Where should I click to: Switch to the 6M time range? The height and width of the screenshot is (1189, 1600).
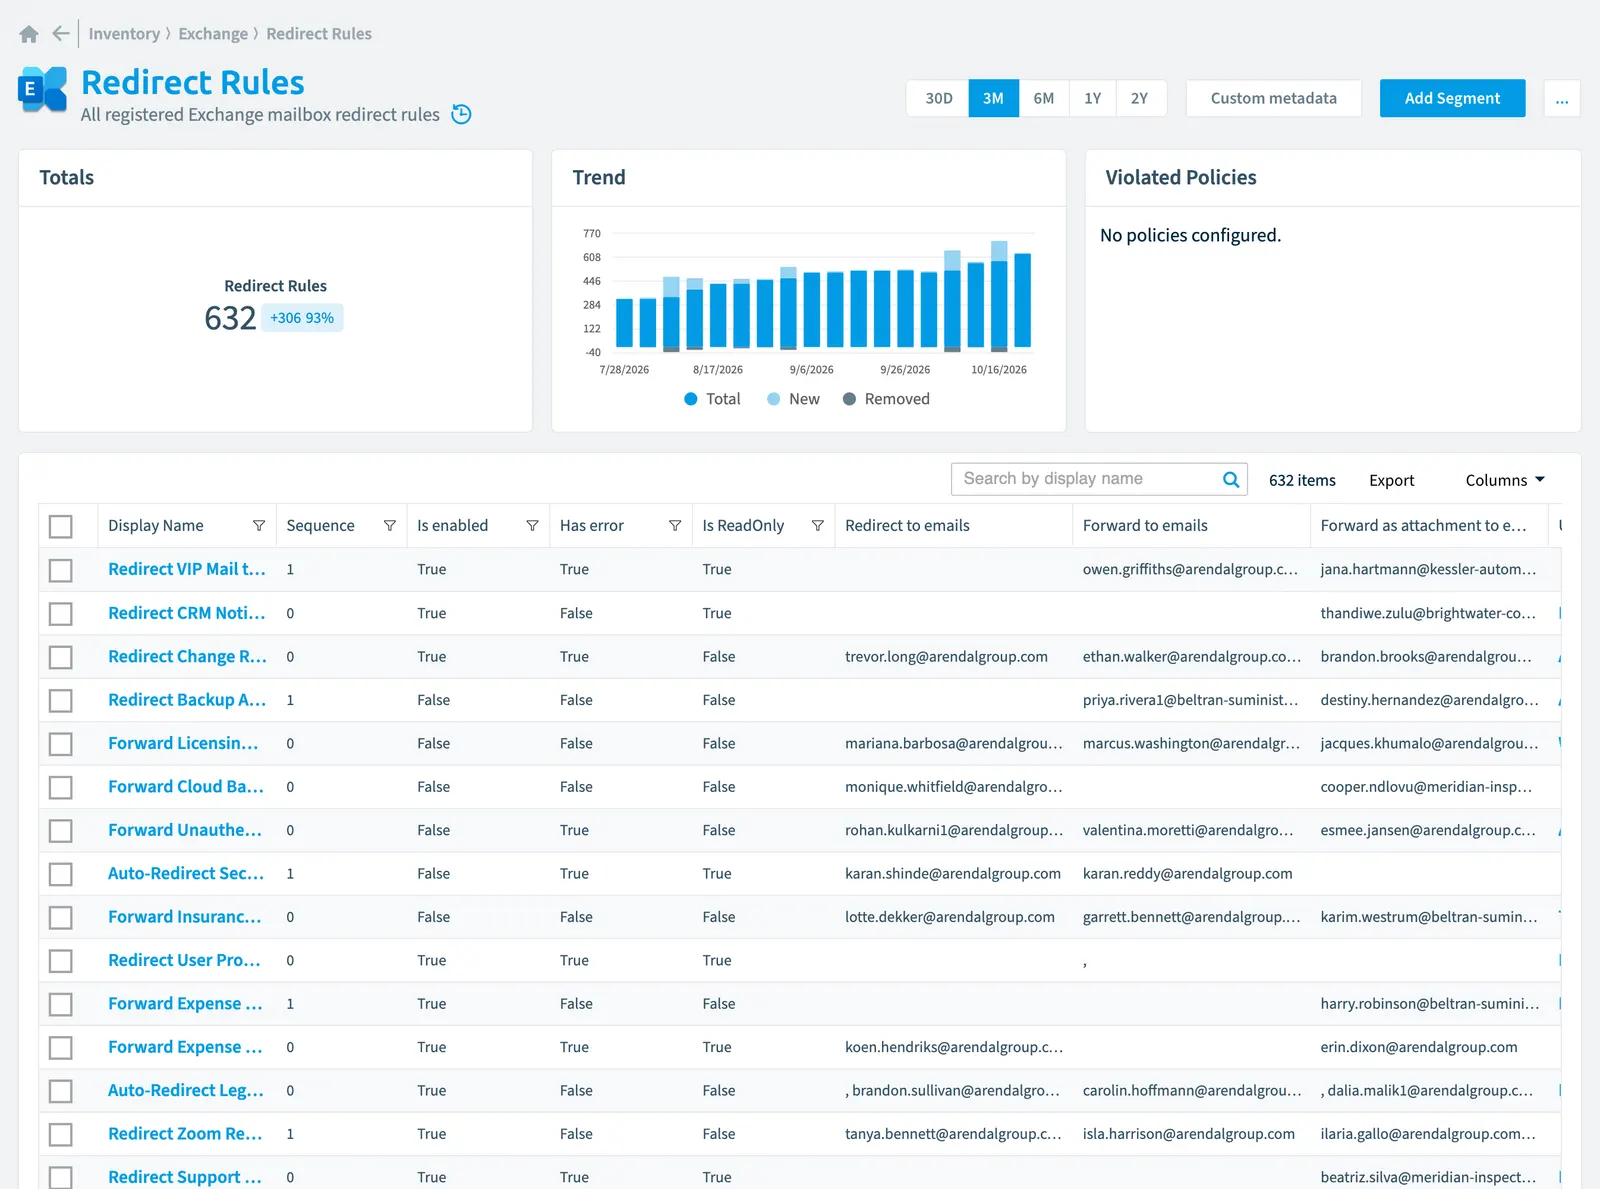click(x=1043, y=98)
